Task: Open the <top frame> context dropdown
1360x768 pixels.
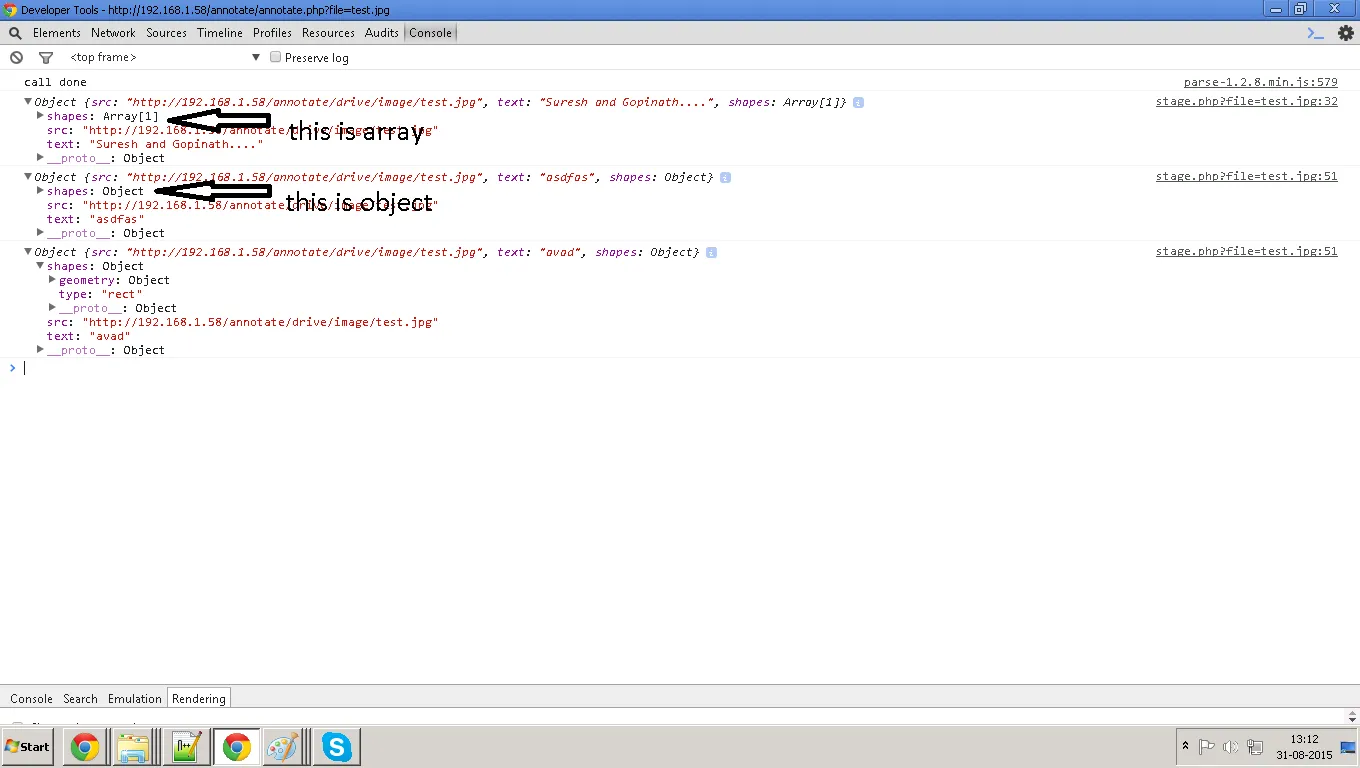Action: tap(165, 58)
